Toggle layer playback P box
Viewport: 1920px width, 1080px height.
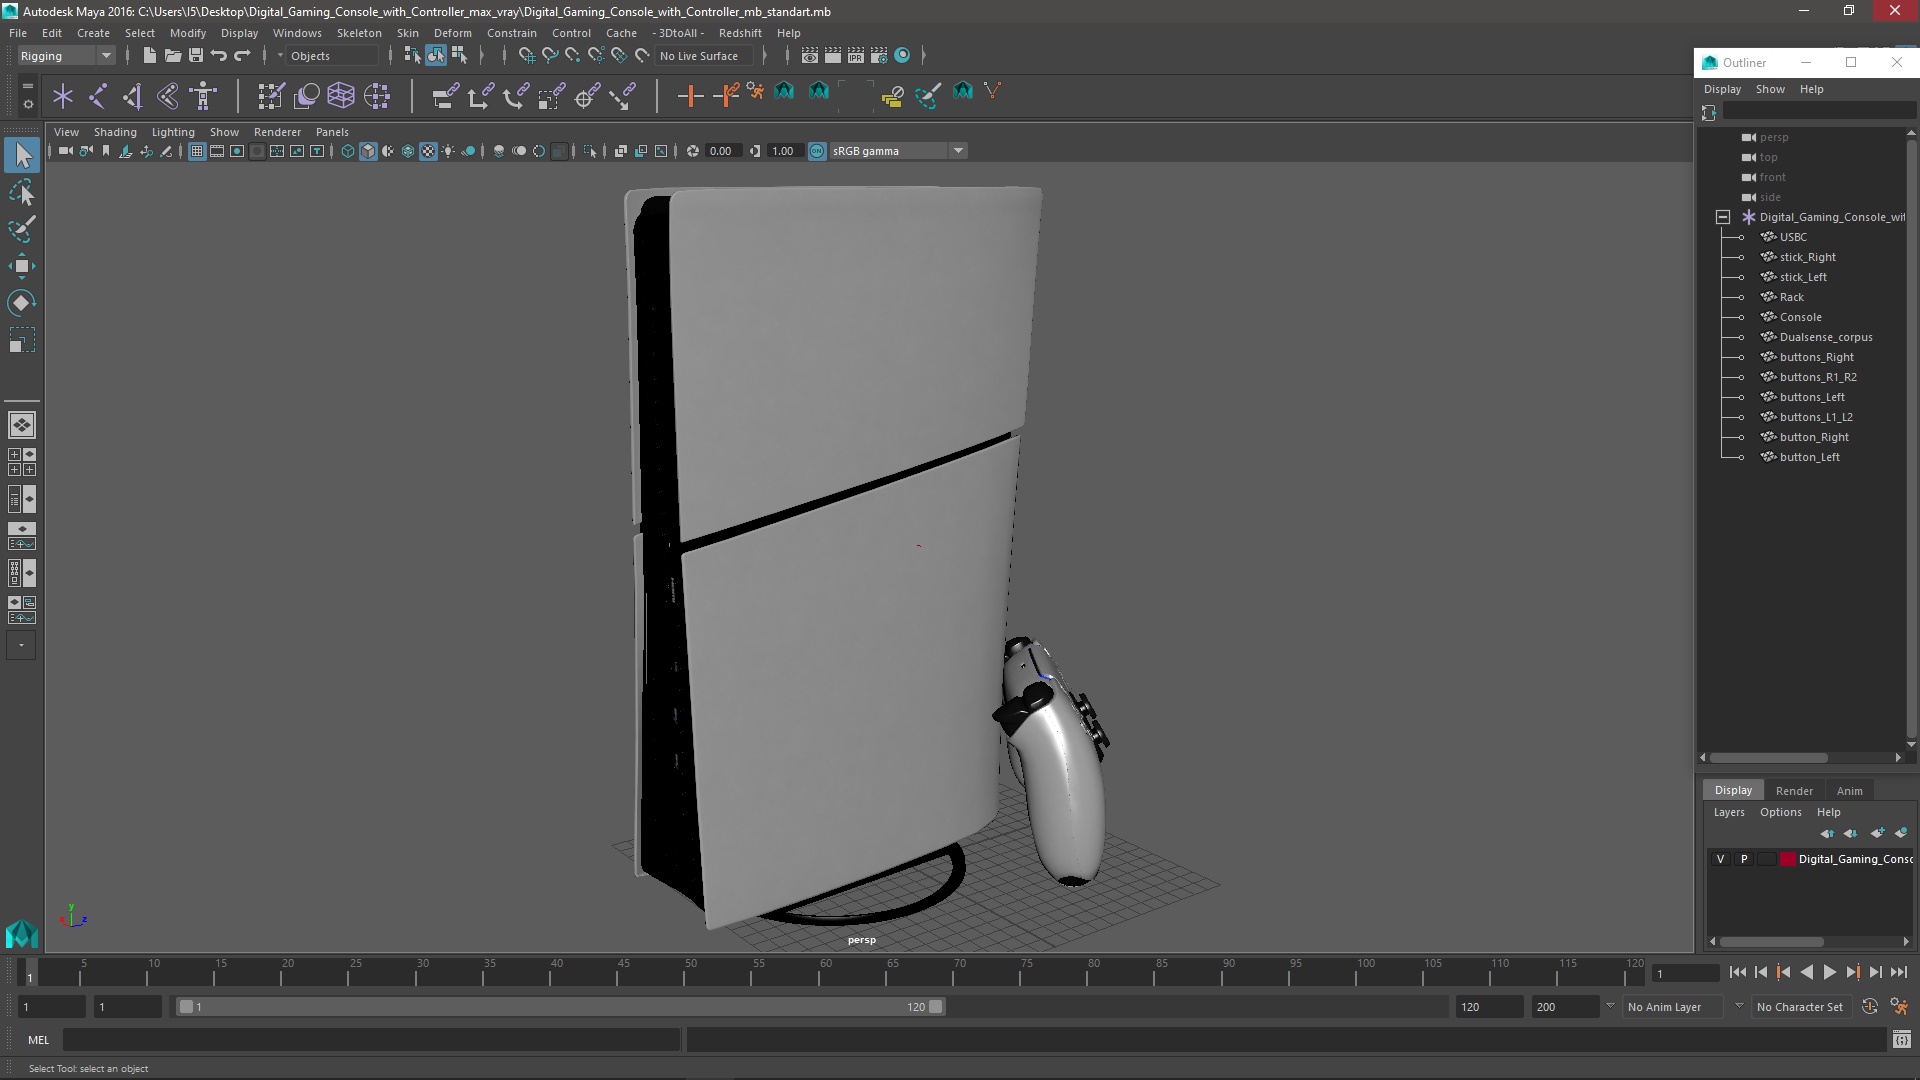coord(1744,859)
